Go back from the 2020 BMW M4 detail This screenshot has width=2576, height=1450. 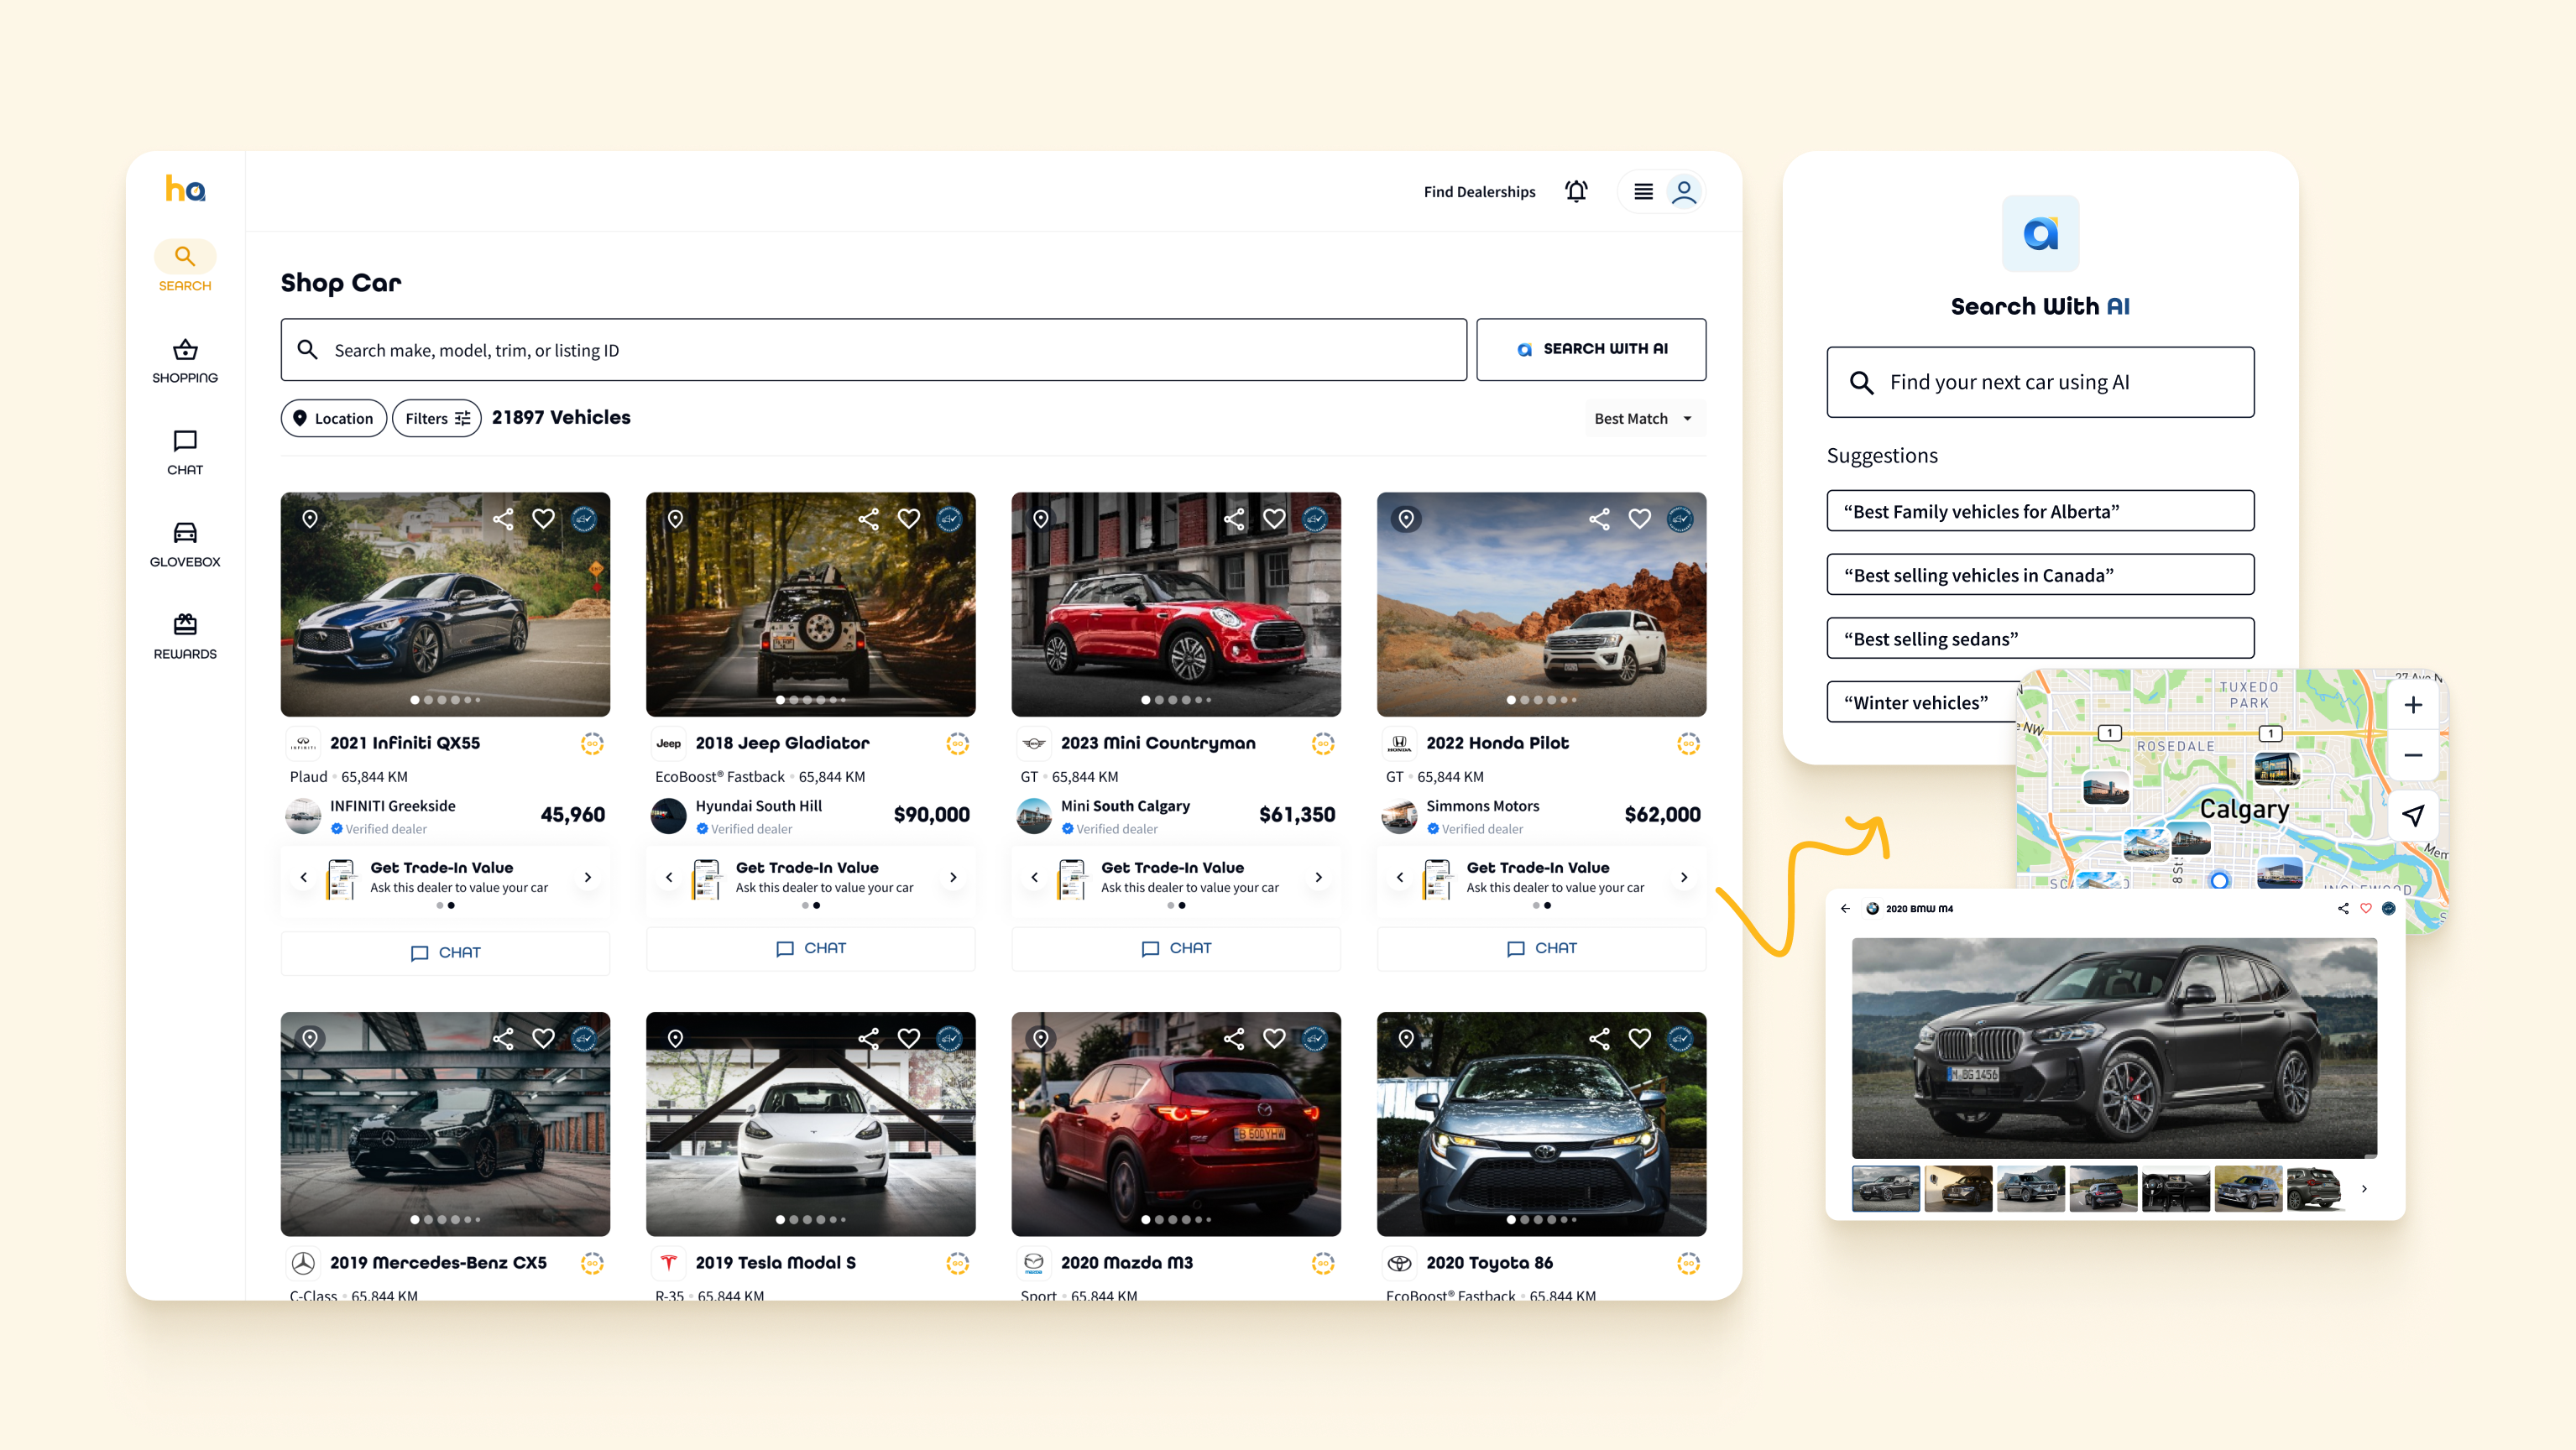click(x=1845, y=908)
